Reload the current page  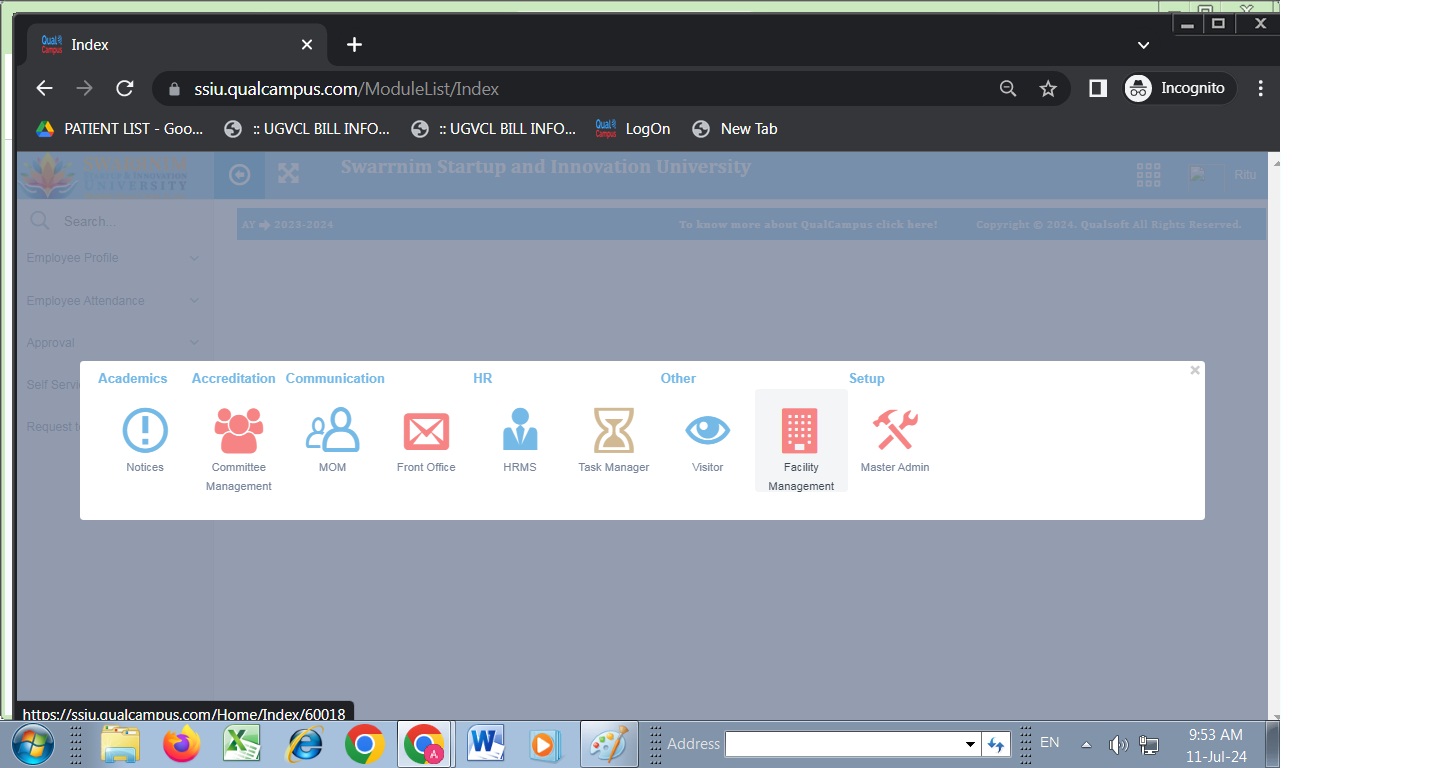point(125,88)
